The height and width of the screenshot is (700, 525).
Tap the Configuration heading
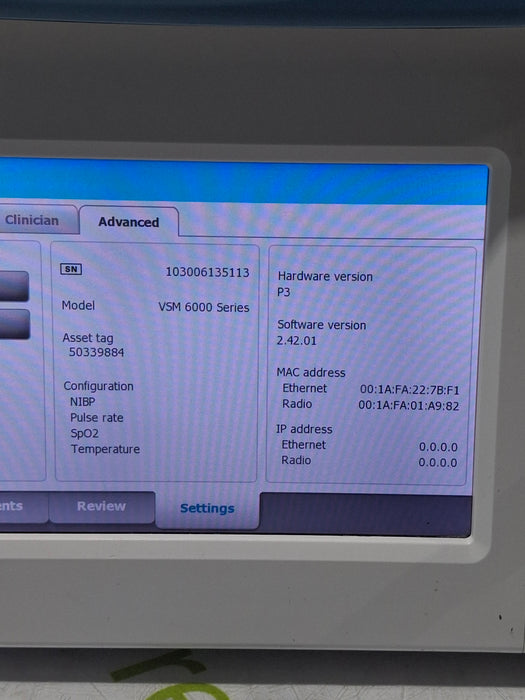click(x=98, y=386)
